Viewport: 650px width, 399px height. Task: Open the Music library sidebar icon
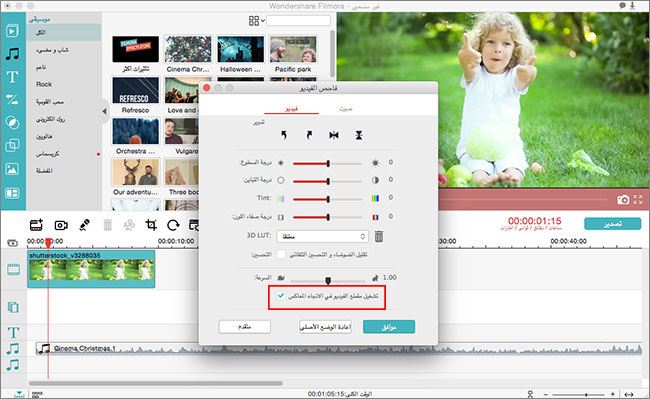(x=12, y=54)
